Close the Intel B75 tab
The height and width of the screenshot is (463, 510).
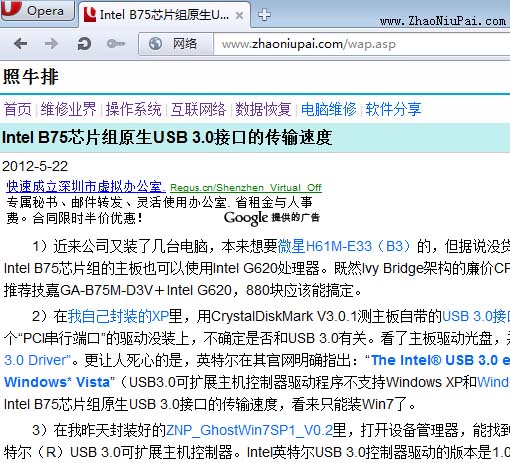[239, 15]
